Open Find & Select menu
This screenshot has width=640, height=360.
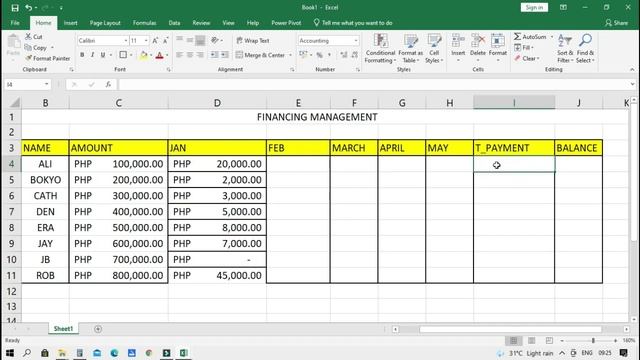(x=585, y=49)
